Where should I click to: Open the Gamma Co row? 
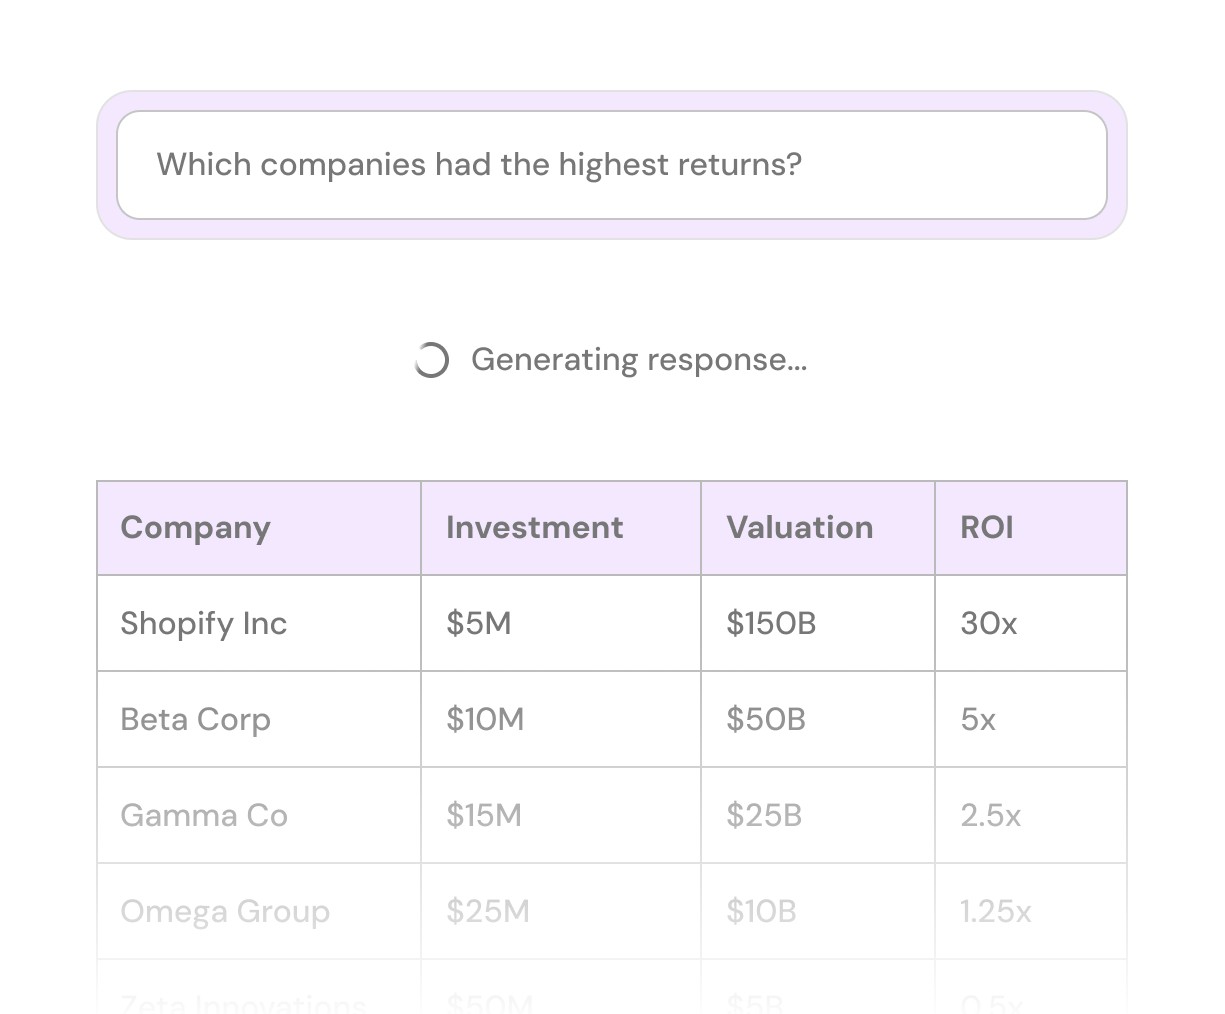tap(612, 815)
